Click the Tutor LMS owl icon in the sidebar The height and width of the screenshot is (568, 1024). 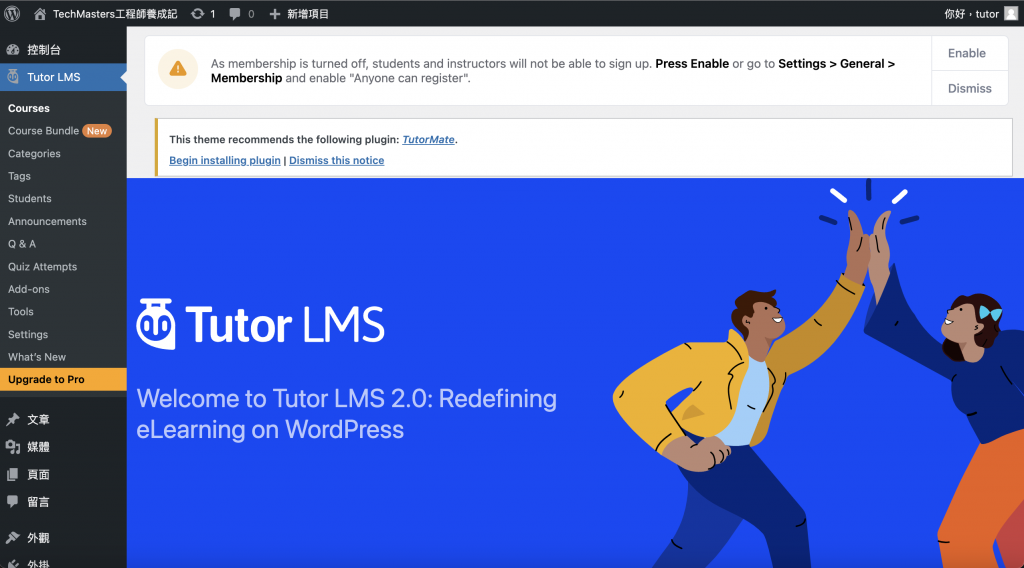13,76
